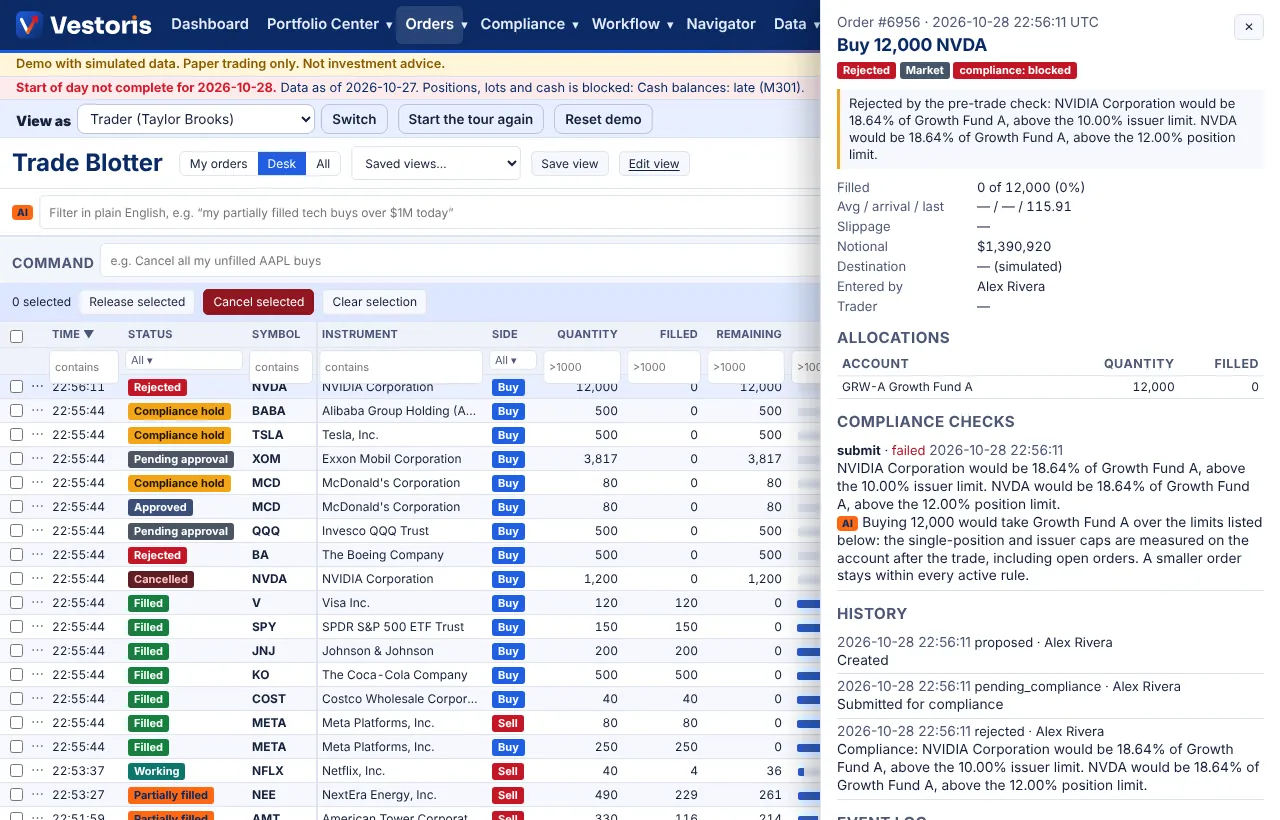Open the Status column filter dropdown
Image resolution: width=1280 pixels, height=820 pixels.
pyautogui.click(x=185, y=360)
